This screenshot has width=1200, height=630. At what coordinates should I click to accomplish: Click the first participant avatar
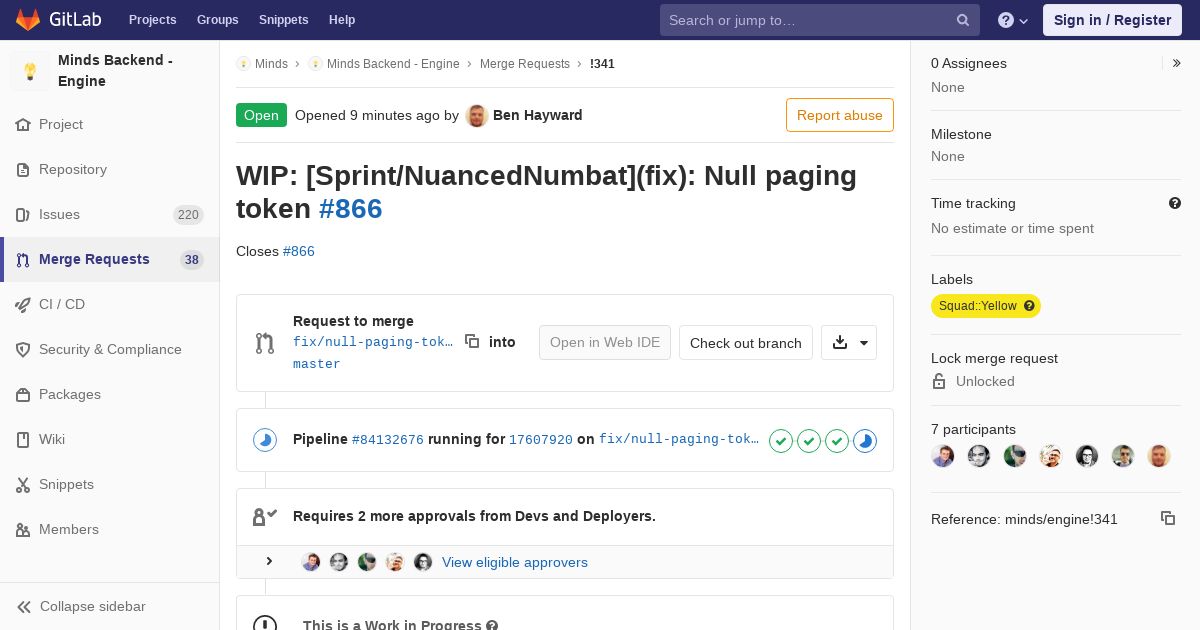(x=943, y=456)
